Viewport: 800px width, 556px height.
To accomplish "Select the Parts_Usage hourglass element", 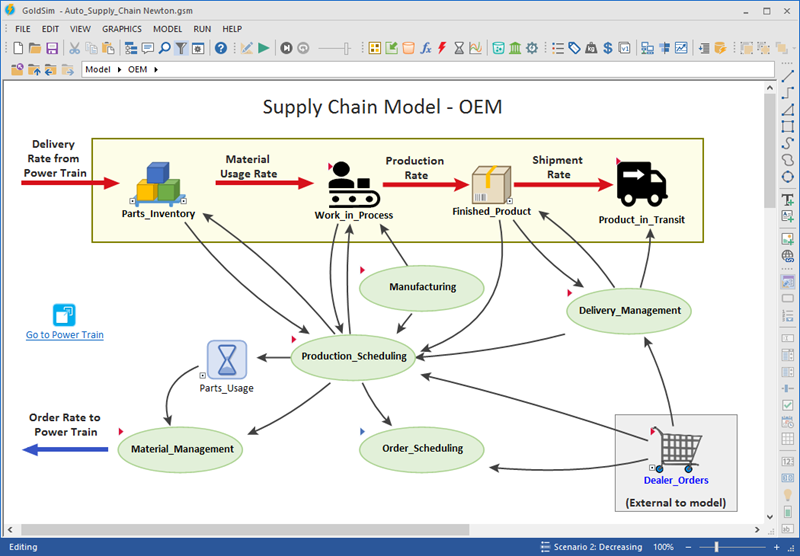I will [x=227, y=360].
